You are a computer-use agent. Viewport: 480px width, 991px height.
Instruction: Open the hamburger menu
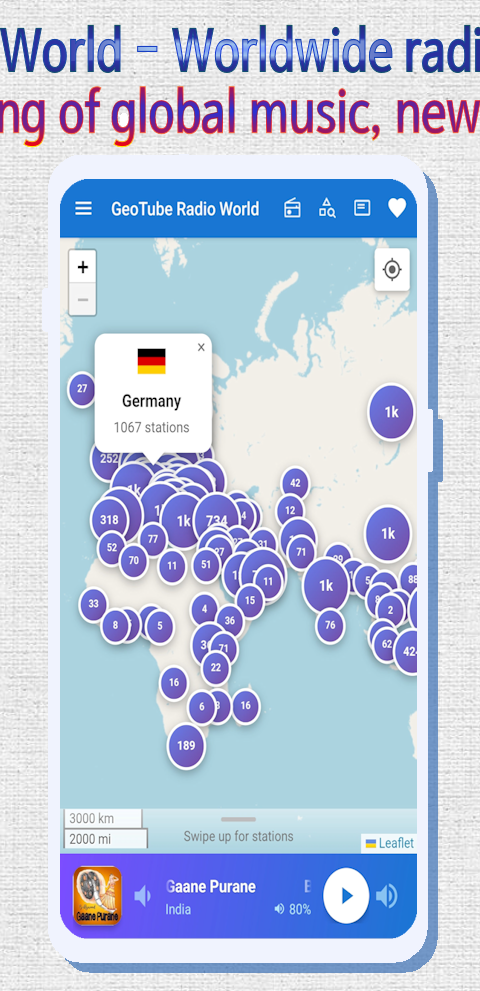click(x=83, y=209)
